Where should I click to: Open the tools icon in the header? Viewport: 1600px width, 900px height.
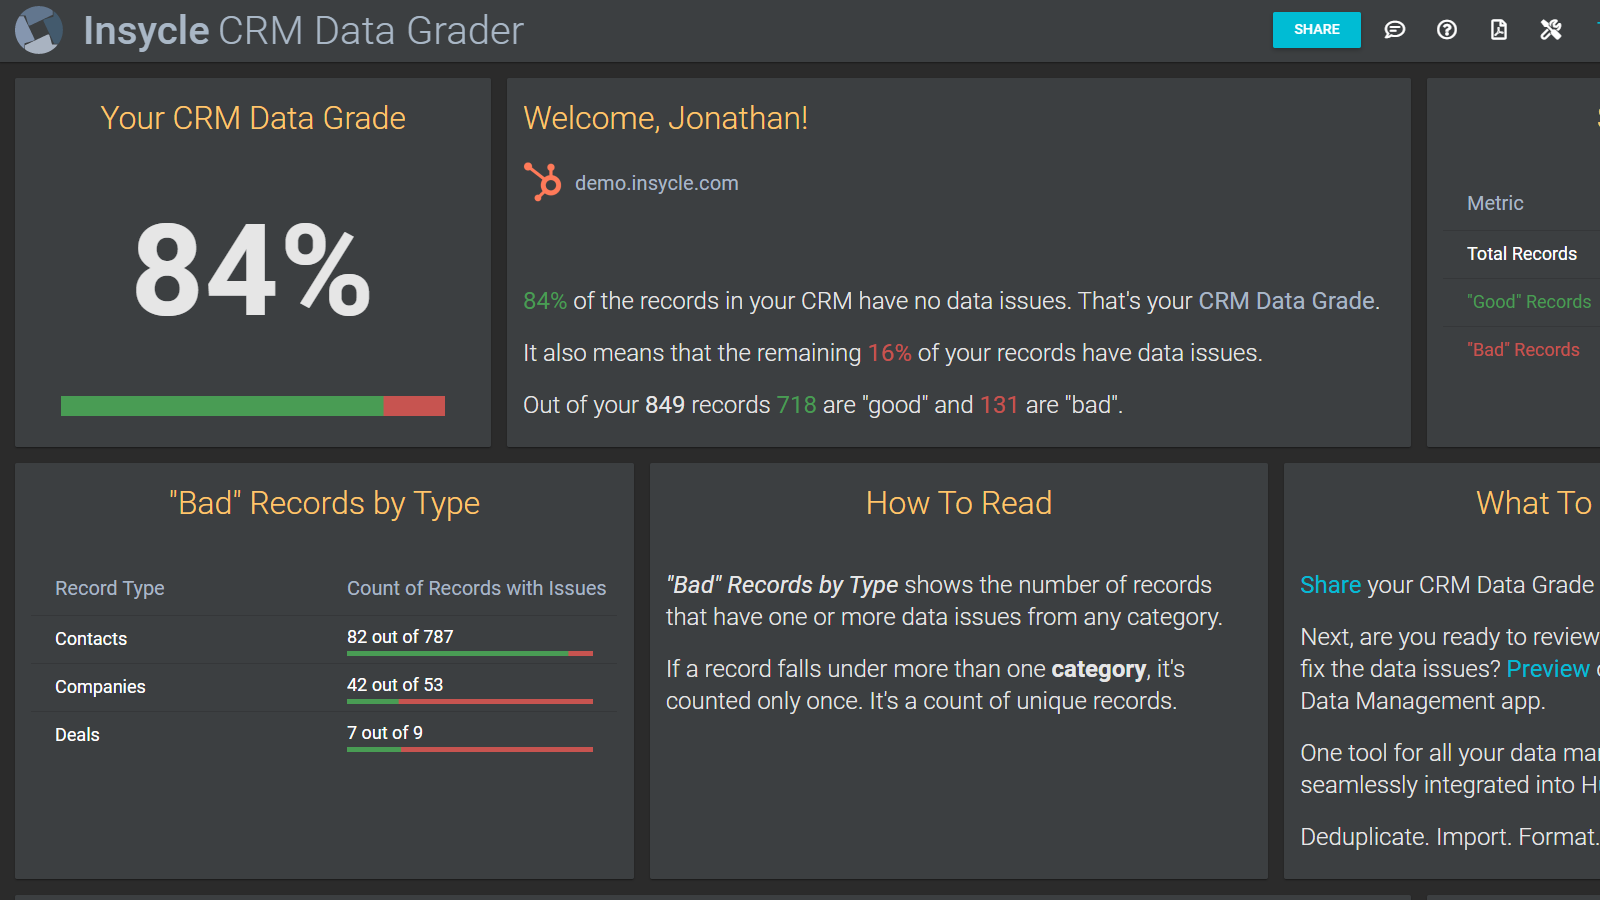1551,30
